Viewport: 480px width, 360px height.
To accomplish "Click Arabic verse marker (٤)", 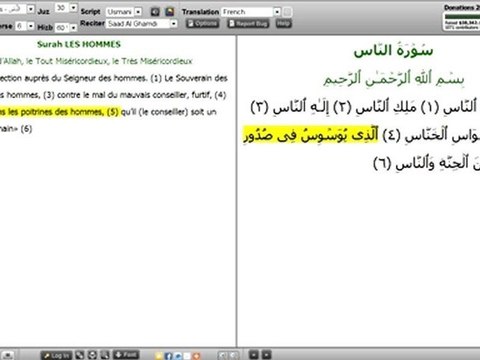I will (391, 135).
